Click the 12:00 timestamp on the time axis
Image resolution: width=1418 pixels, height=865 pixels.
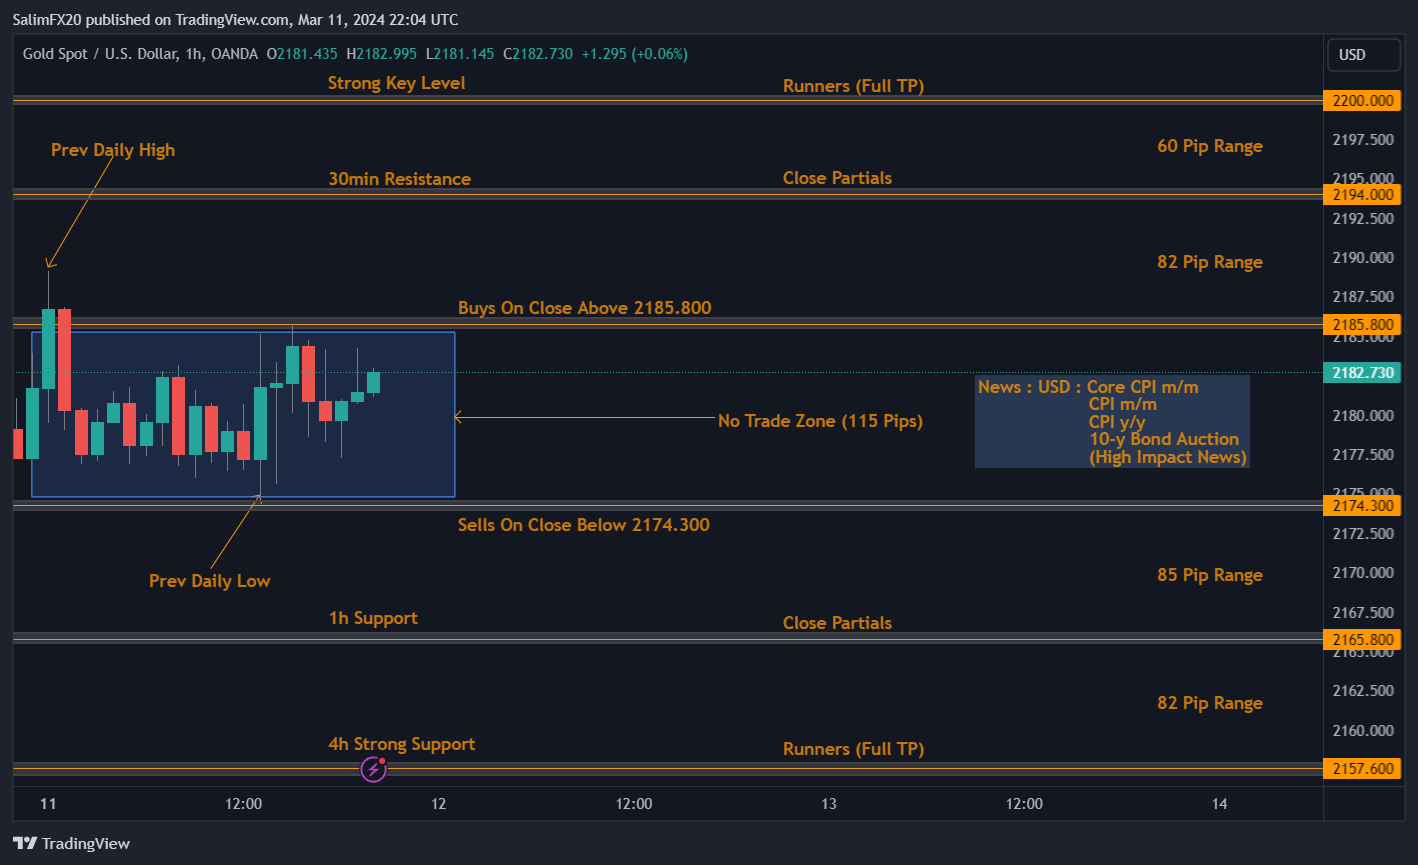tap(243, 803)
